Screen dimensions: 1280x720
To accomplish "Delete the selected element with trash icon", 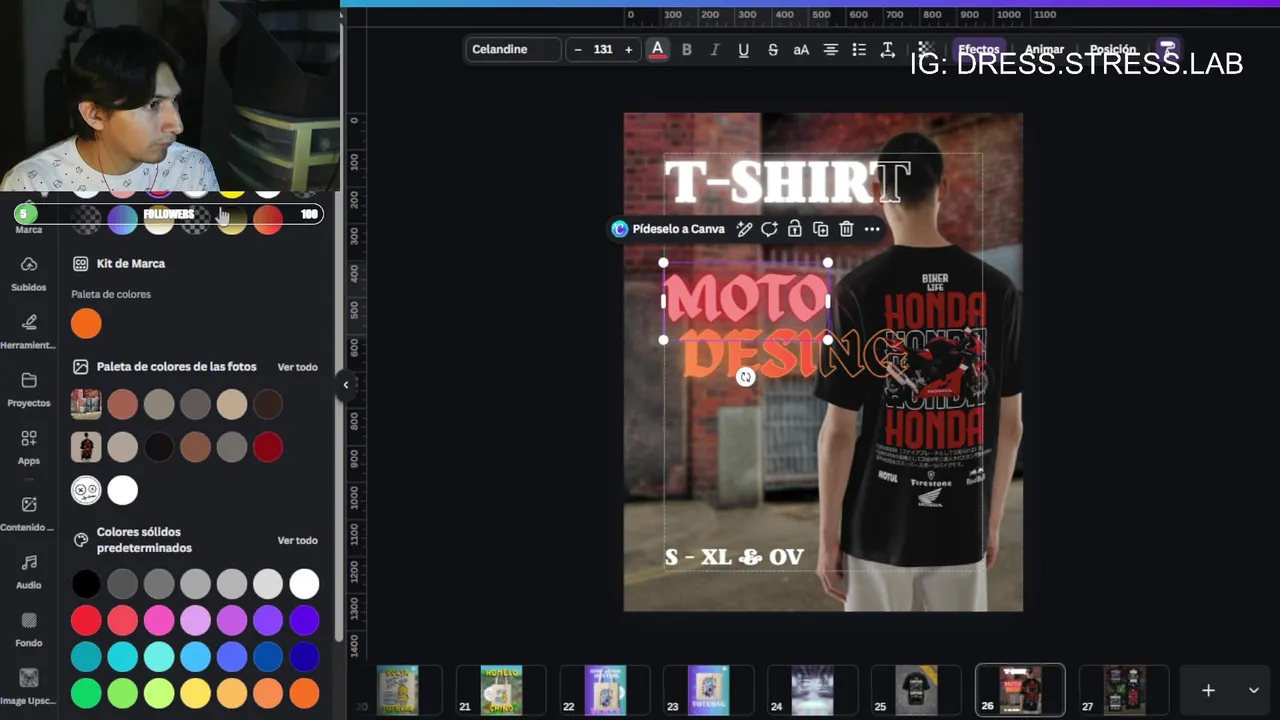I will pos(846,229).
